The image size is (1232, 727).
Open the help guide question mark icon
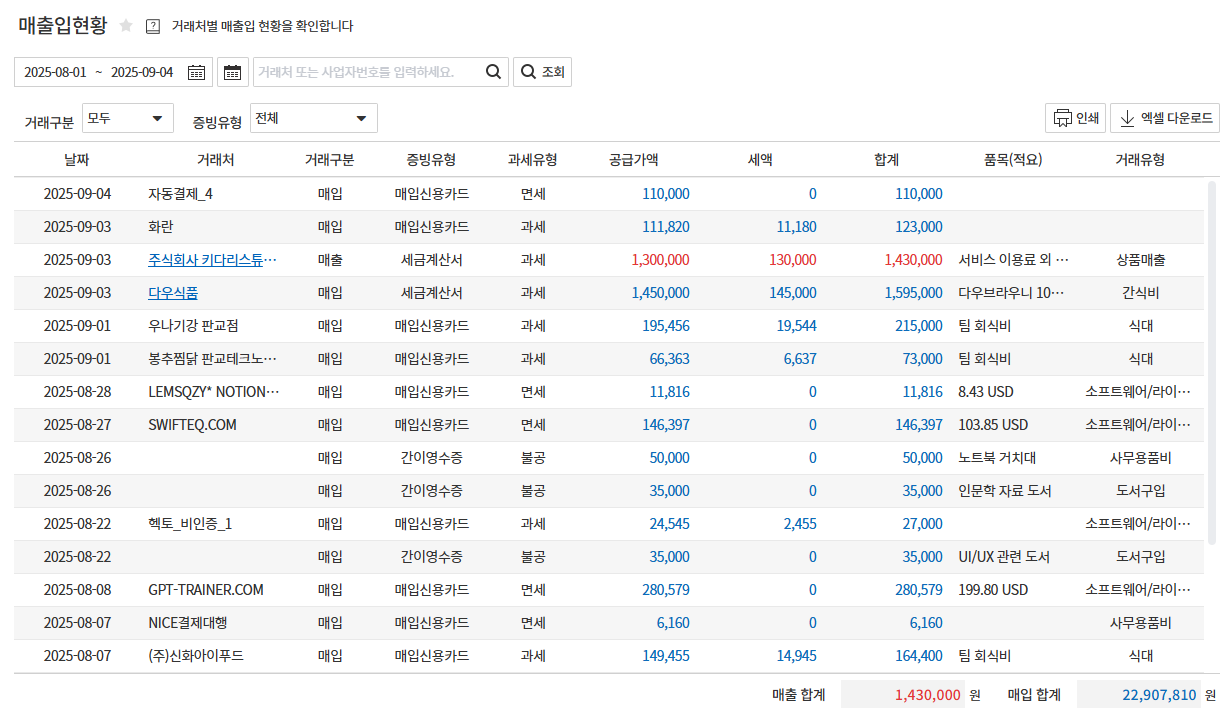coord(153,26)
